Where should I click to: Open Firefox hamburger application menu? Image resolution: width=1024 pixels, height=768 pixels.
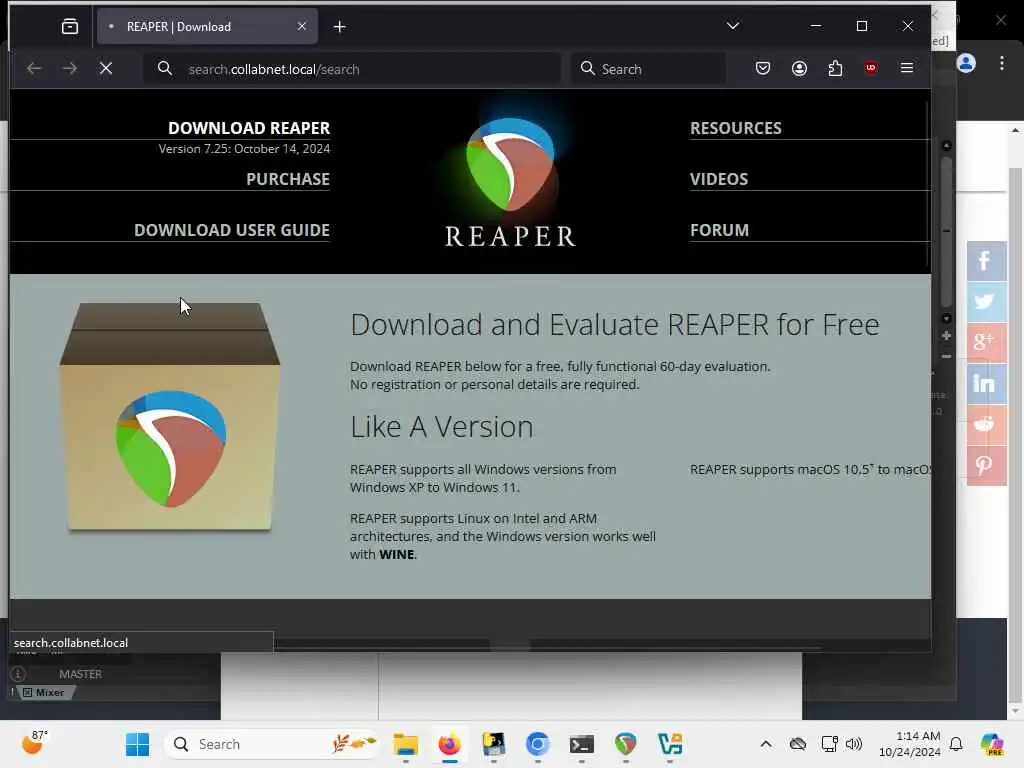click(x=906, y=68)
